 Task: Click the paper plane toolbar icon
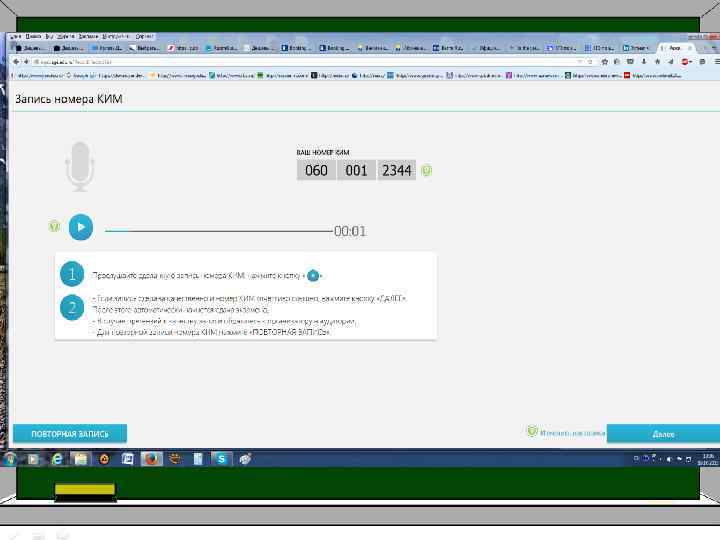tap(671, 62)
